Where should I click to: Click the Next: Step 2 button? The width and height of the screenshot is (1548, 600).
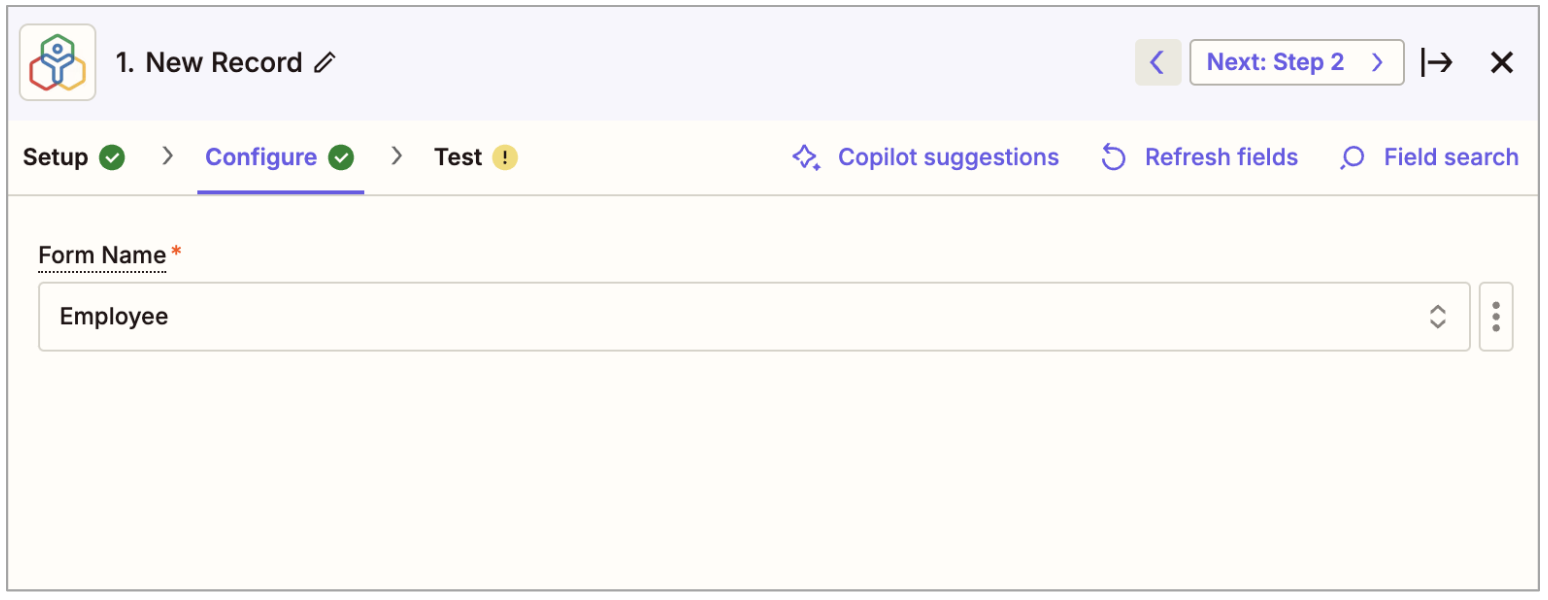(1296, 63)
